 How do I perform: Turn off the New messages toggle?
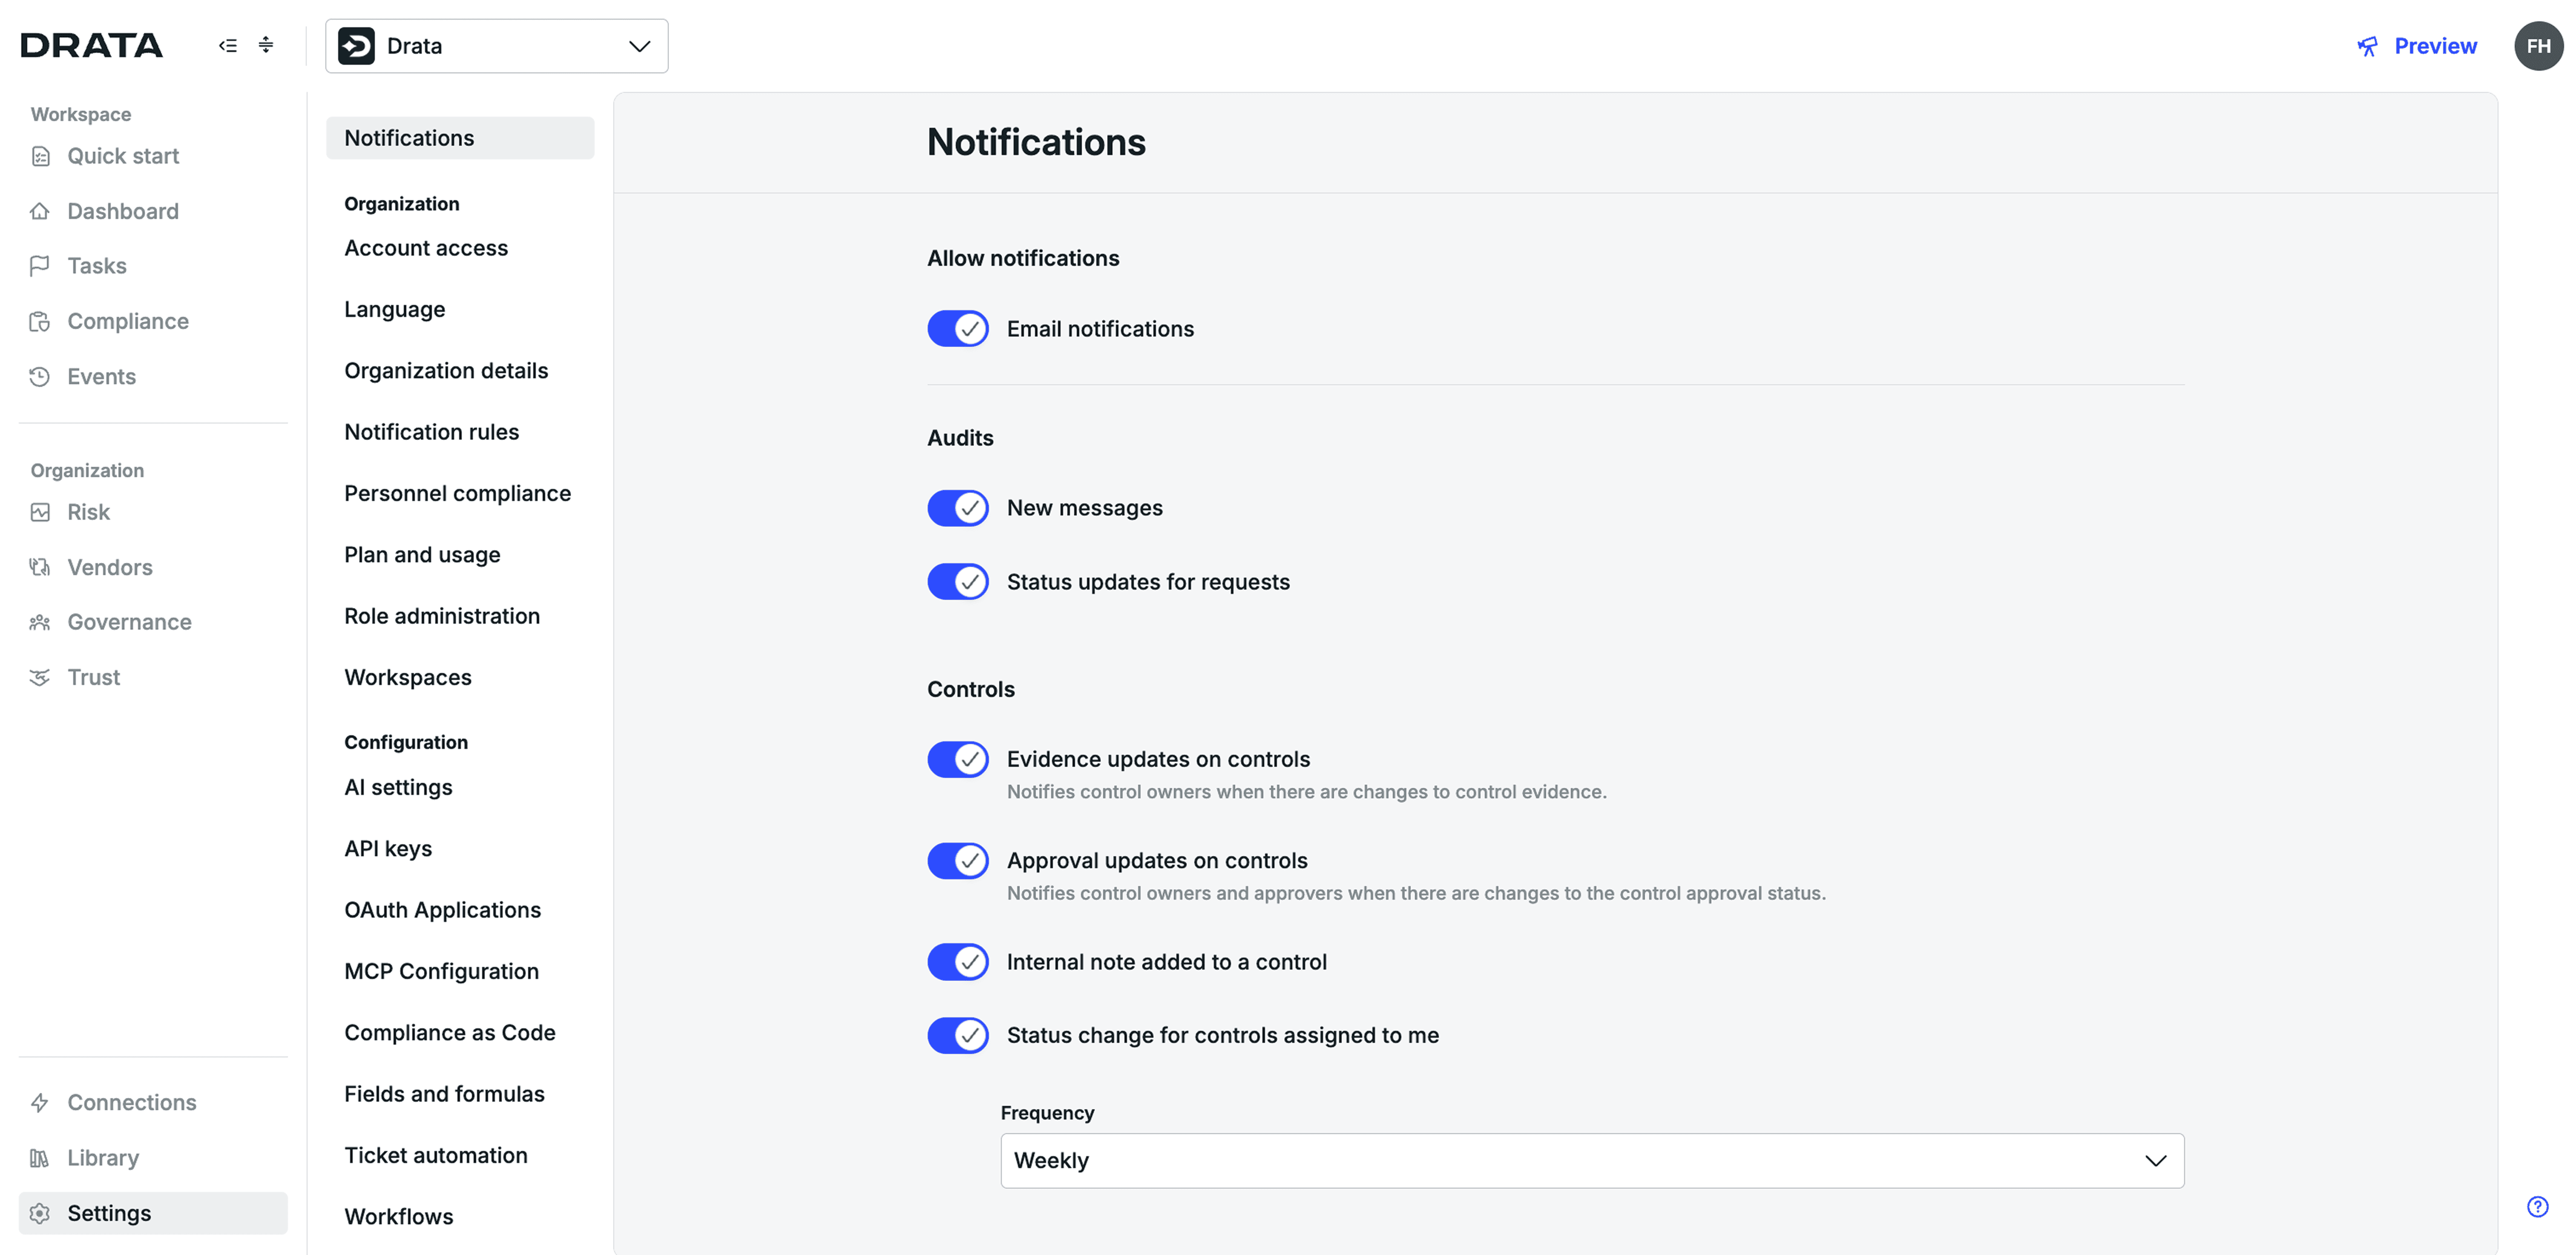click(x=957, y=508)
